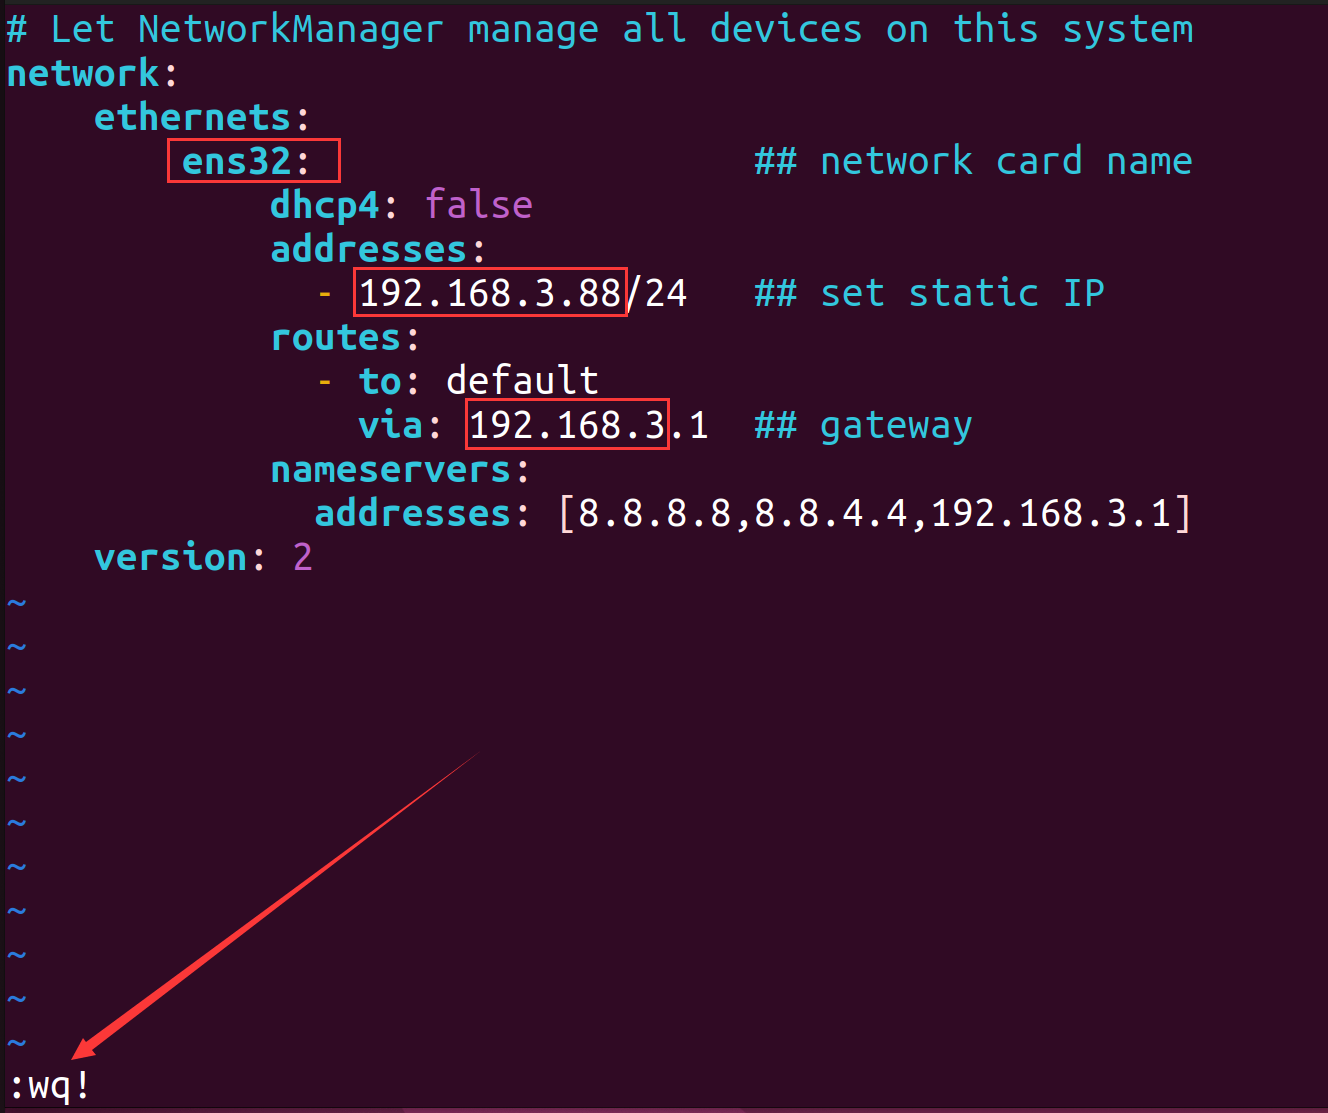Click the /24 subnet prefix
The width and height of the screenshot is (1328, 1113).
coord(659,293)
